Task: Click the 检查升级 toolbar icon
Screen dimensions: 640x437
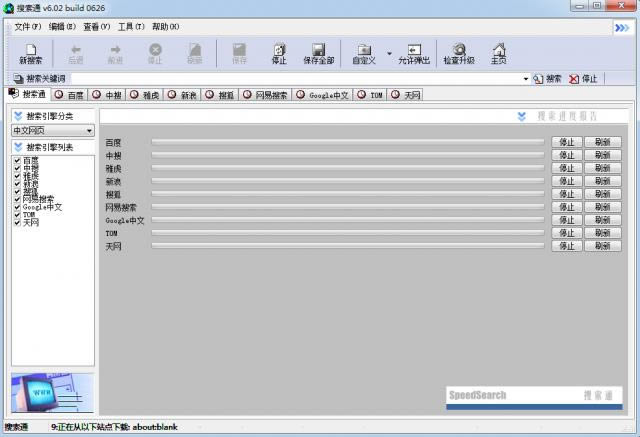Action: tap(459, 50)
